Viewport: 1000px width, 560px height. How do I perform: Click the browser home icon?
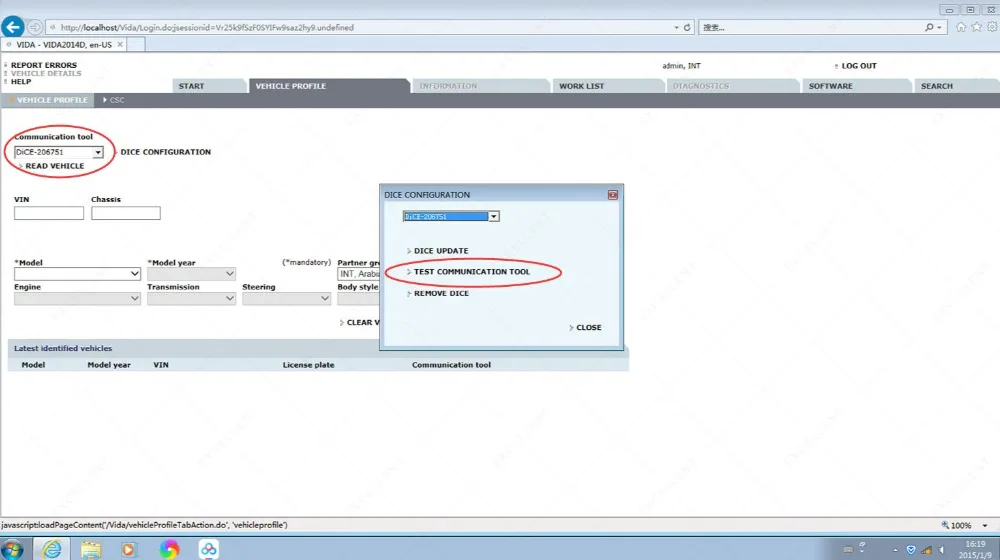pos(960,27)
